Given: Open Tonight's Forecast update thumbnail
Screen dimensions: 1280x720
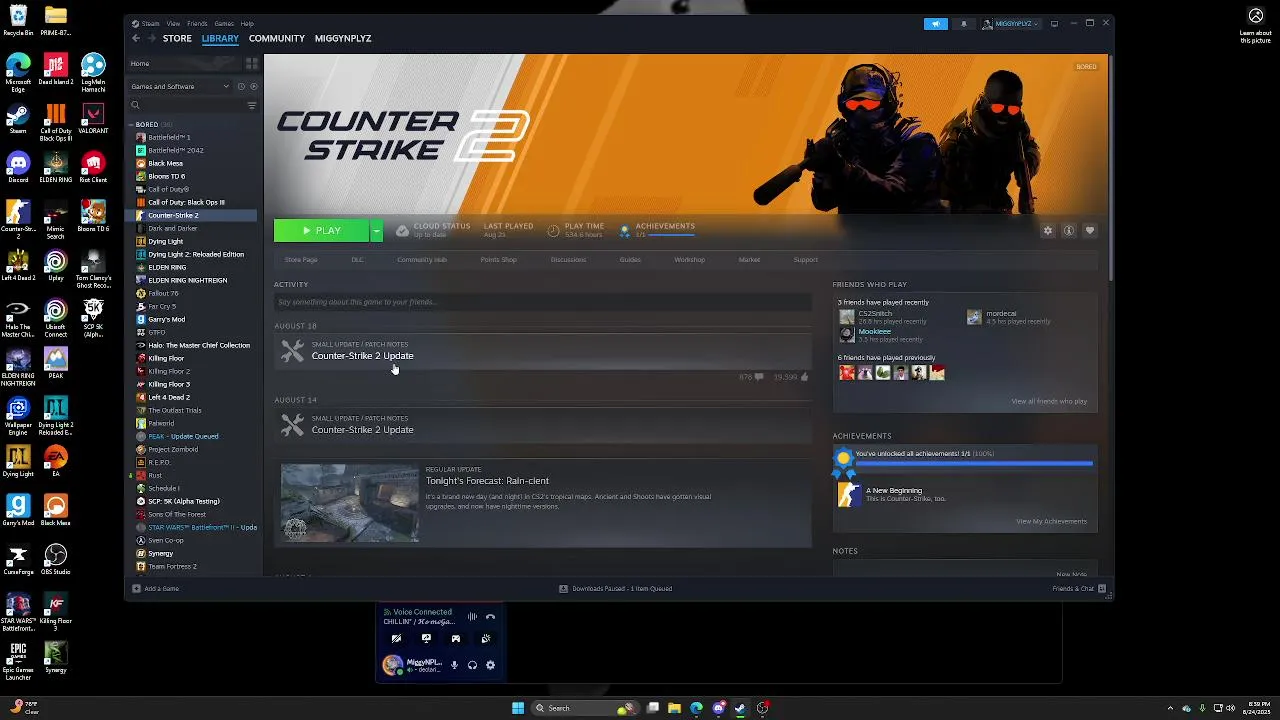Looking at the screenshot, I should pos(349,503).
